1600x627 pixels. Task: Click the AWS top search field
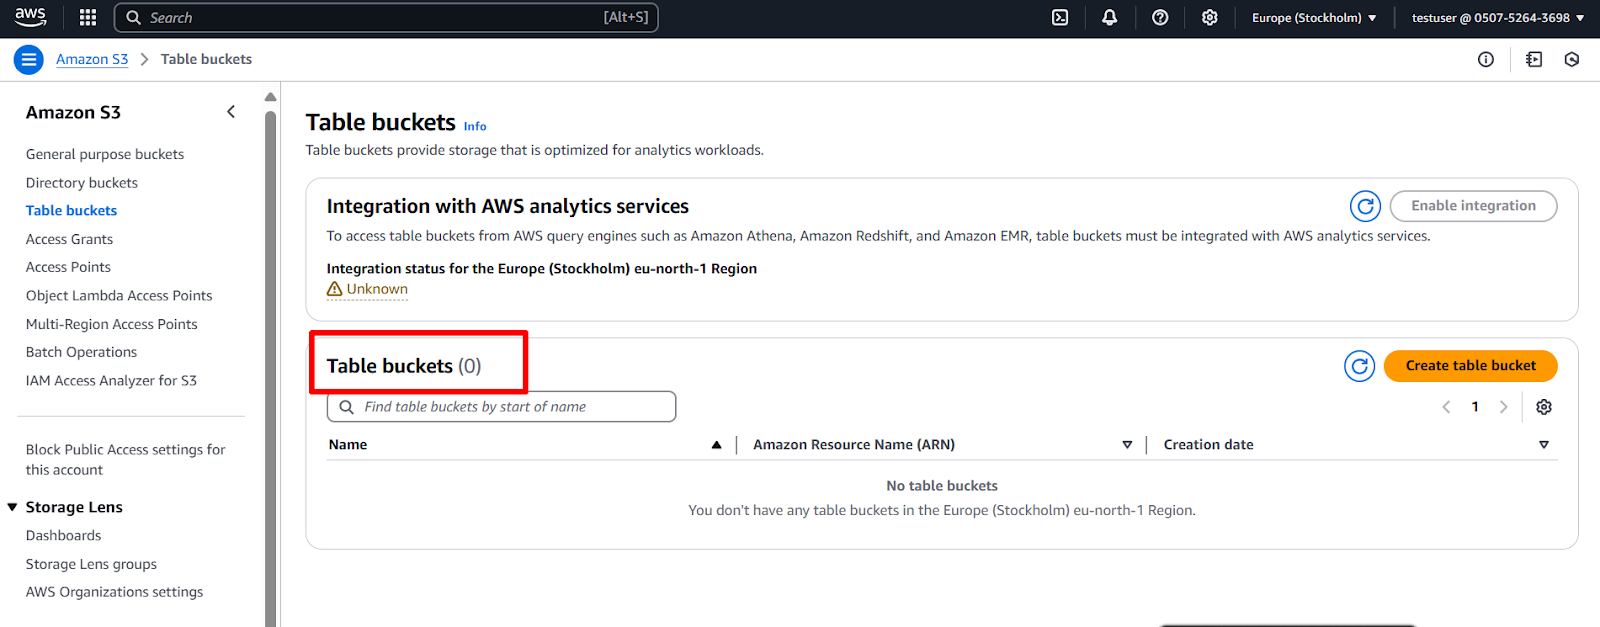coord(386,17)
